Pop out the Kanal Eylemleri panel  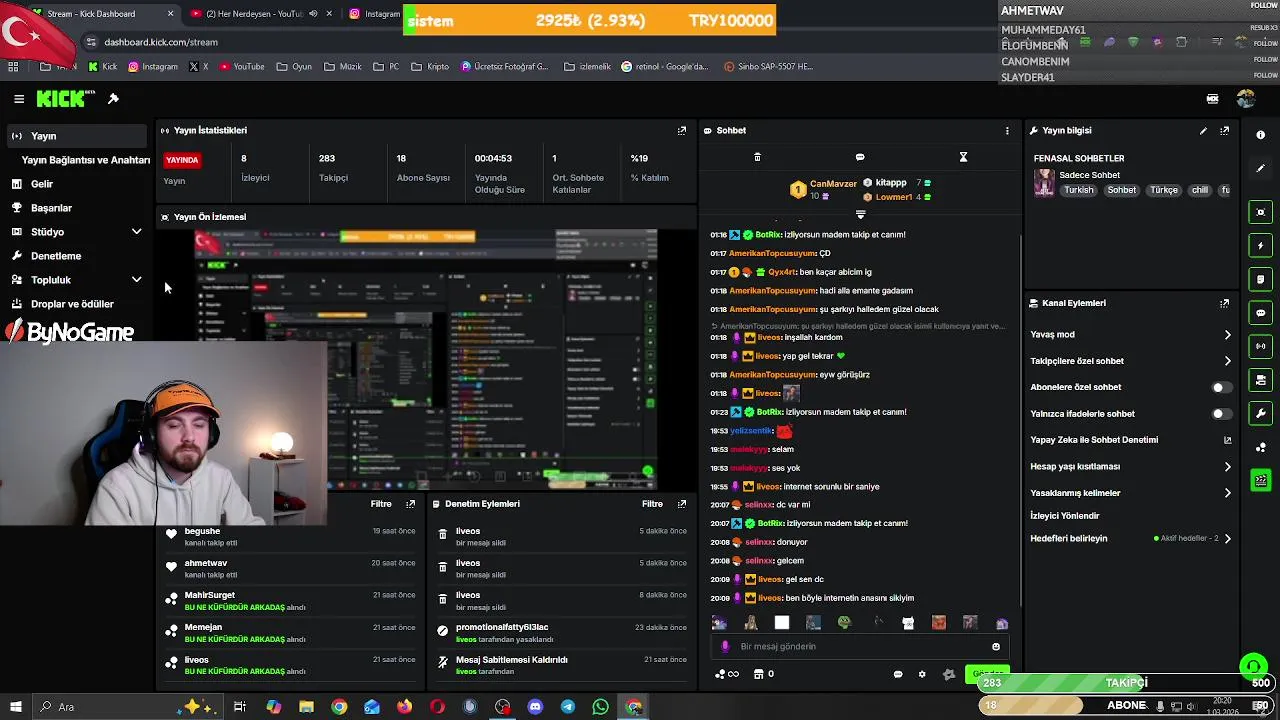(x=1224, y=303)
